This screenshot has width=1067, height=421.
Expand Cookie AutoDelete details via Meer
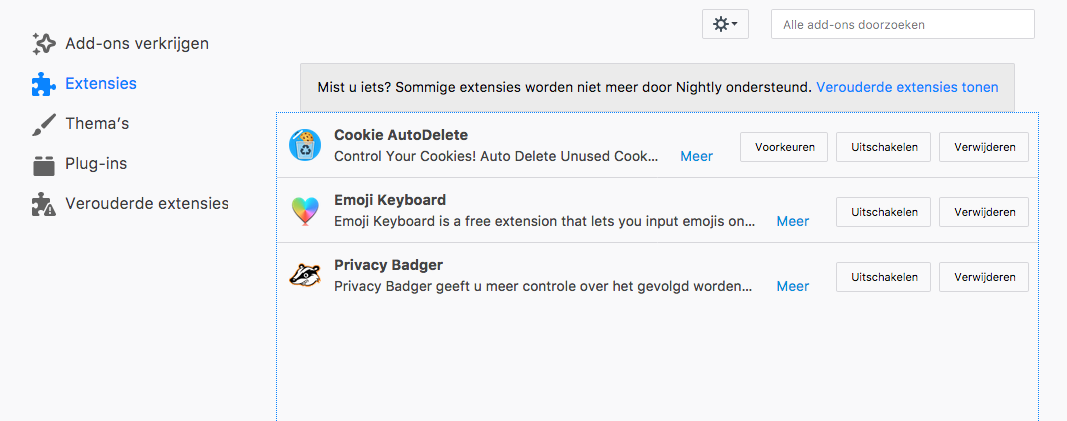(x=696, y=156)
